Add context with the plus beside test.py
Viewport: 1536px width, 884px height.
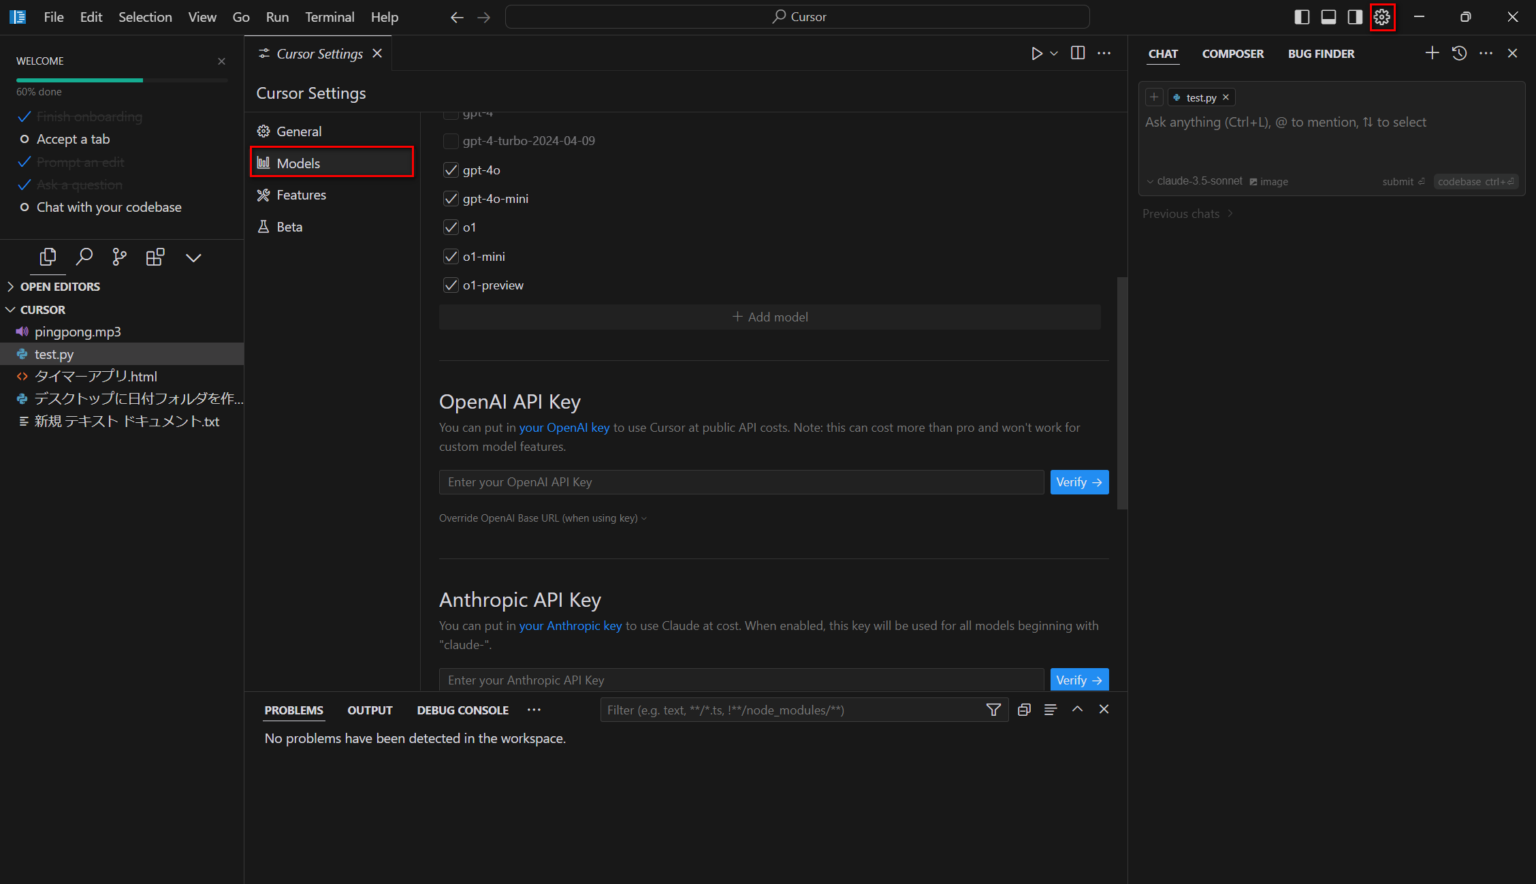tap(1154, 97)
